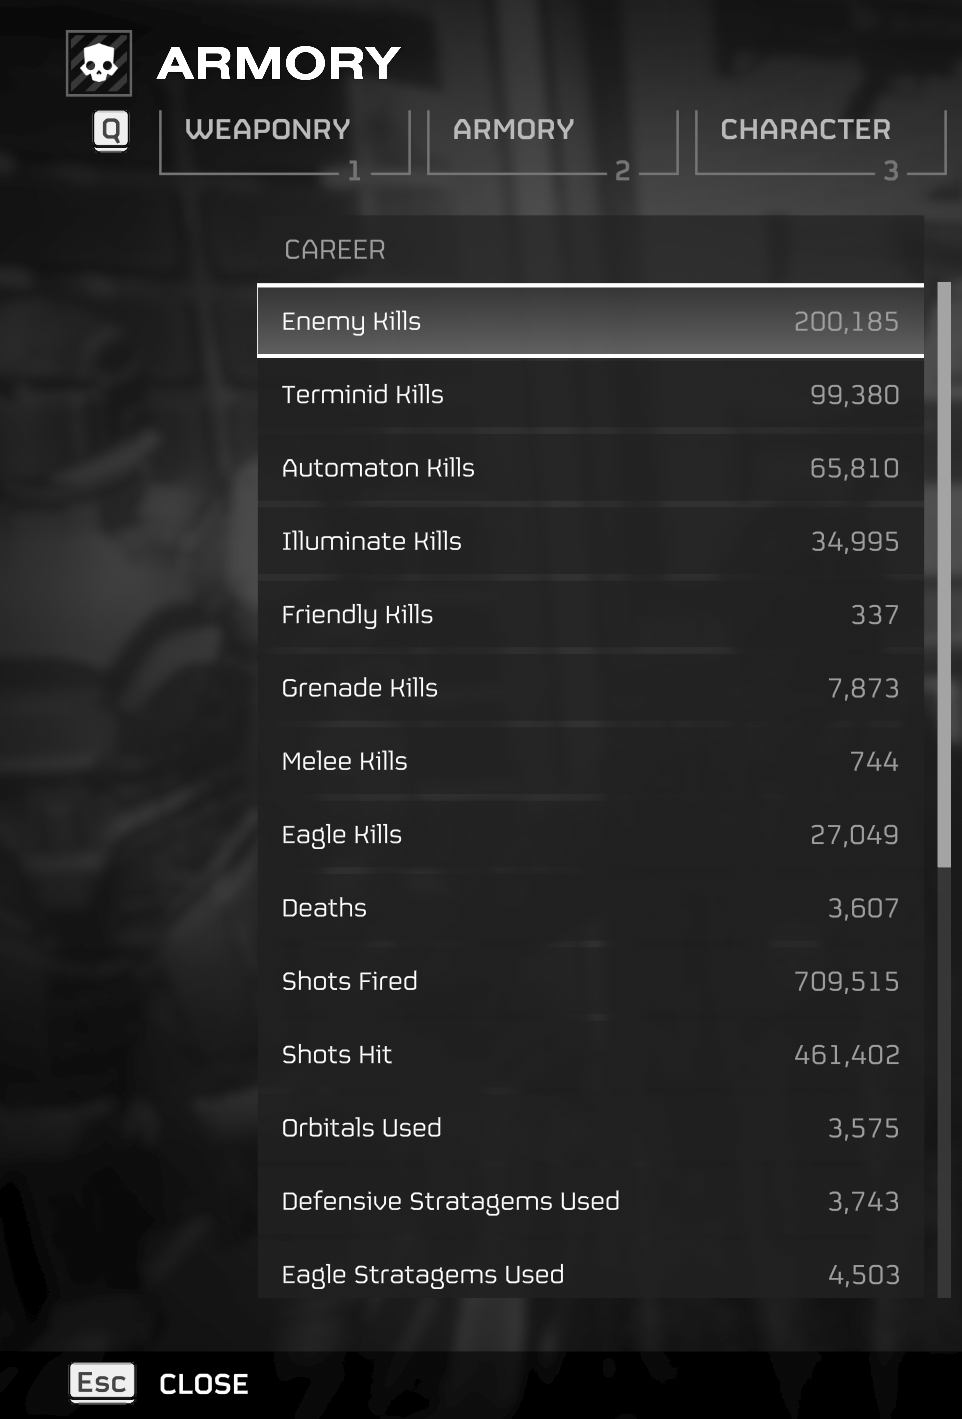Select the Illuminate Kills entry
The image size is (962, 1419).
tap(590, 541)
